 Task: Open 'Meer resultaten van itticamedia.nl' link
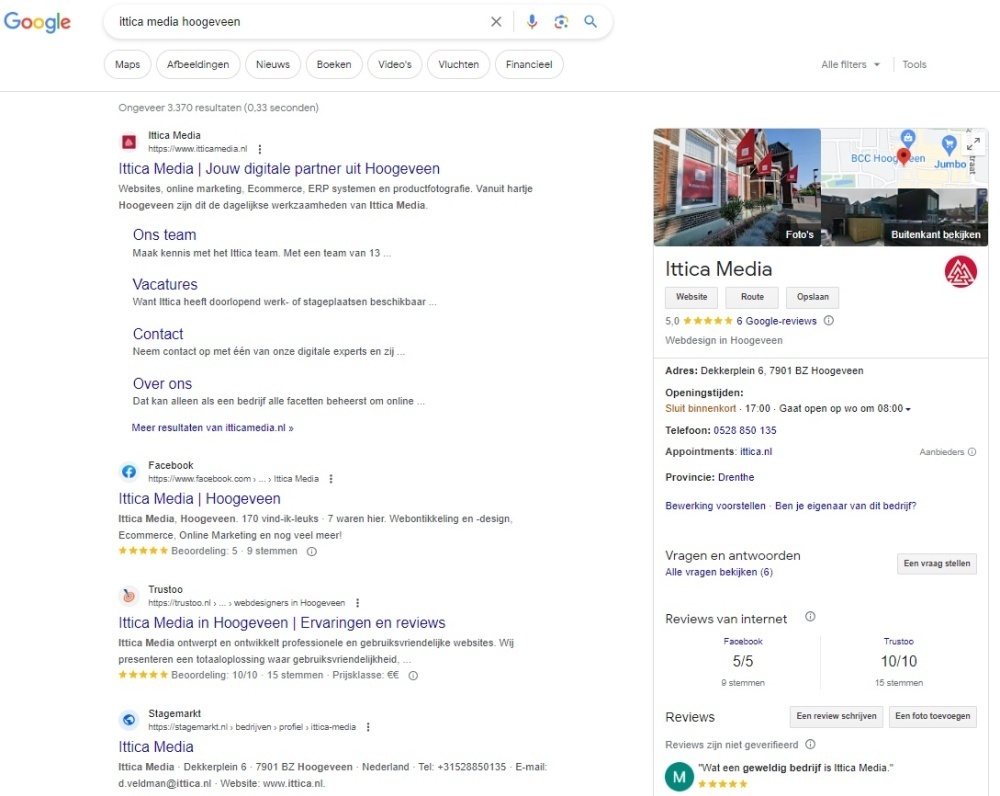212,428
